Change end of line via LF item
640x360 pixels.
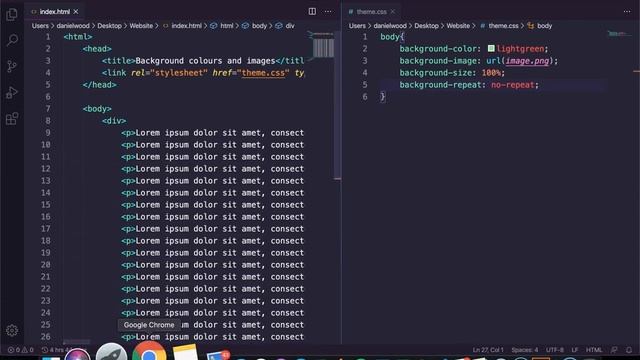(575, 350)
